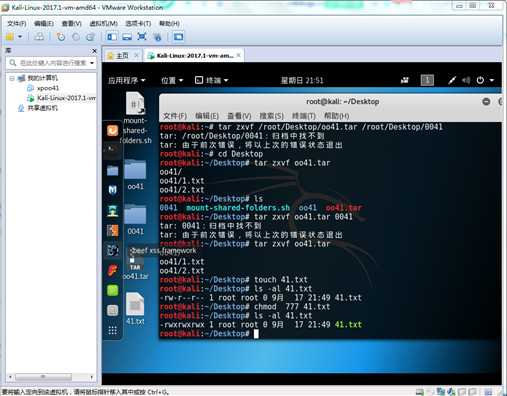507x396 pixels.
Task: Open Terminal from the Kali dock
Action: 112,150
